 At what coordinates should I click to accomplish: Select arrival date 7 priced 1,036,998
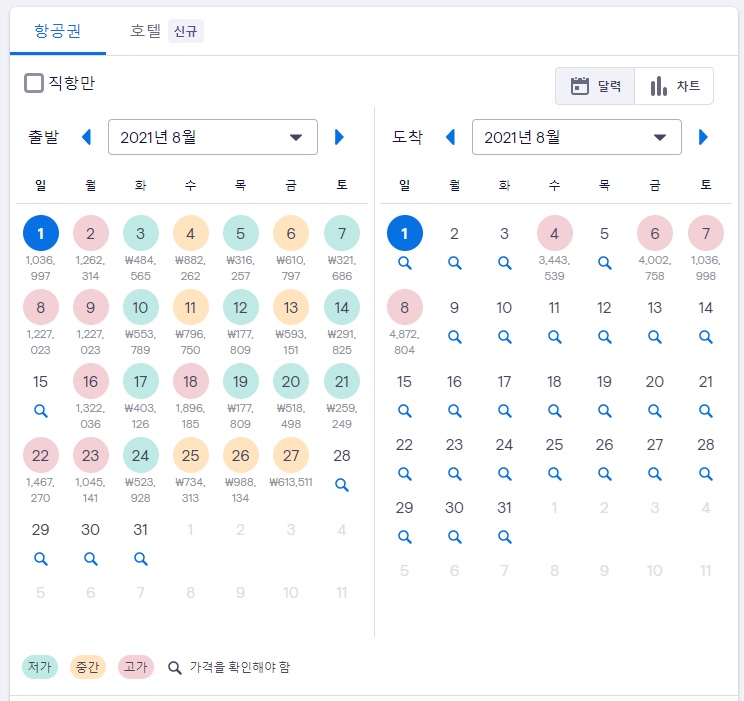pos(706,233)
